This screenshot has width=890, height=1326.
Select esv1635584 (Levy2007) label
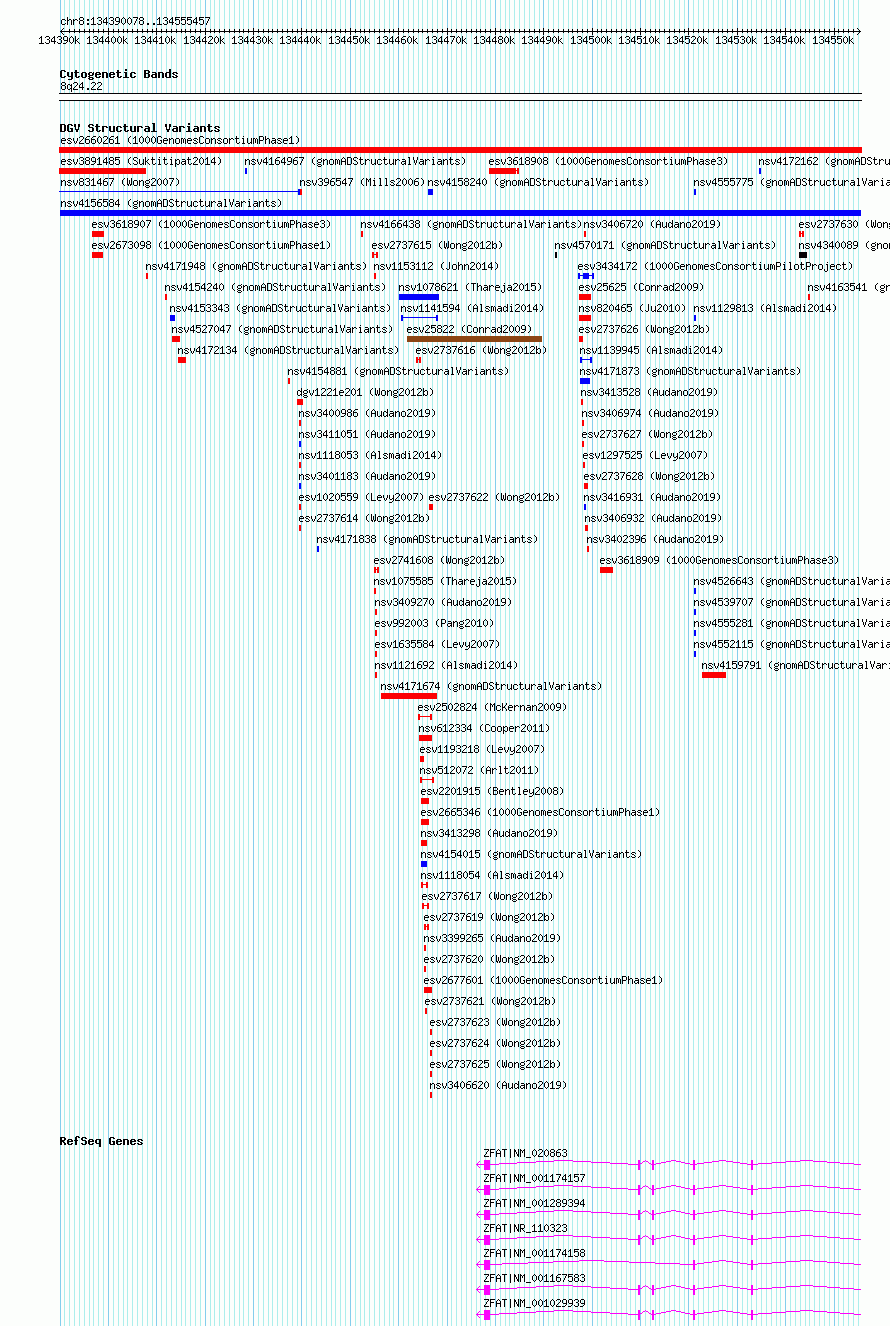pyautogui.click(x=437, y=644)
